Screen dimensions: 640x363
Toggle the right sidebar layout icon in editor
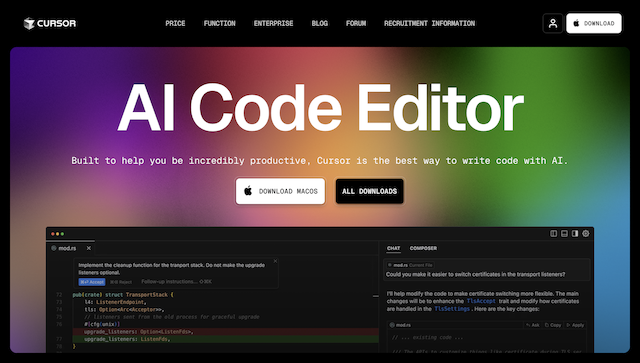[575, 234]
